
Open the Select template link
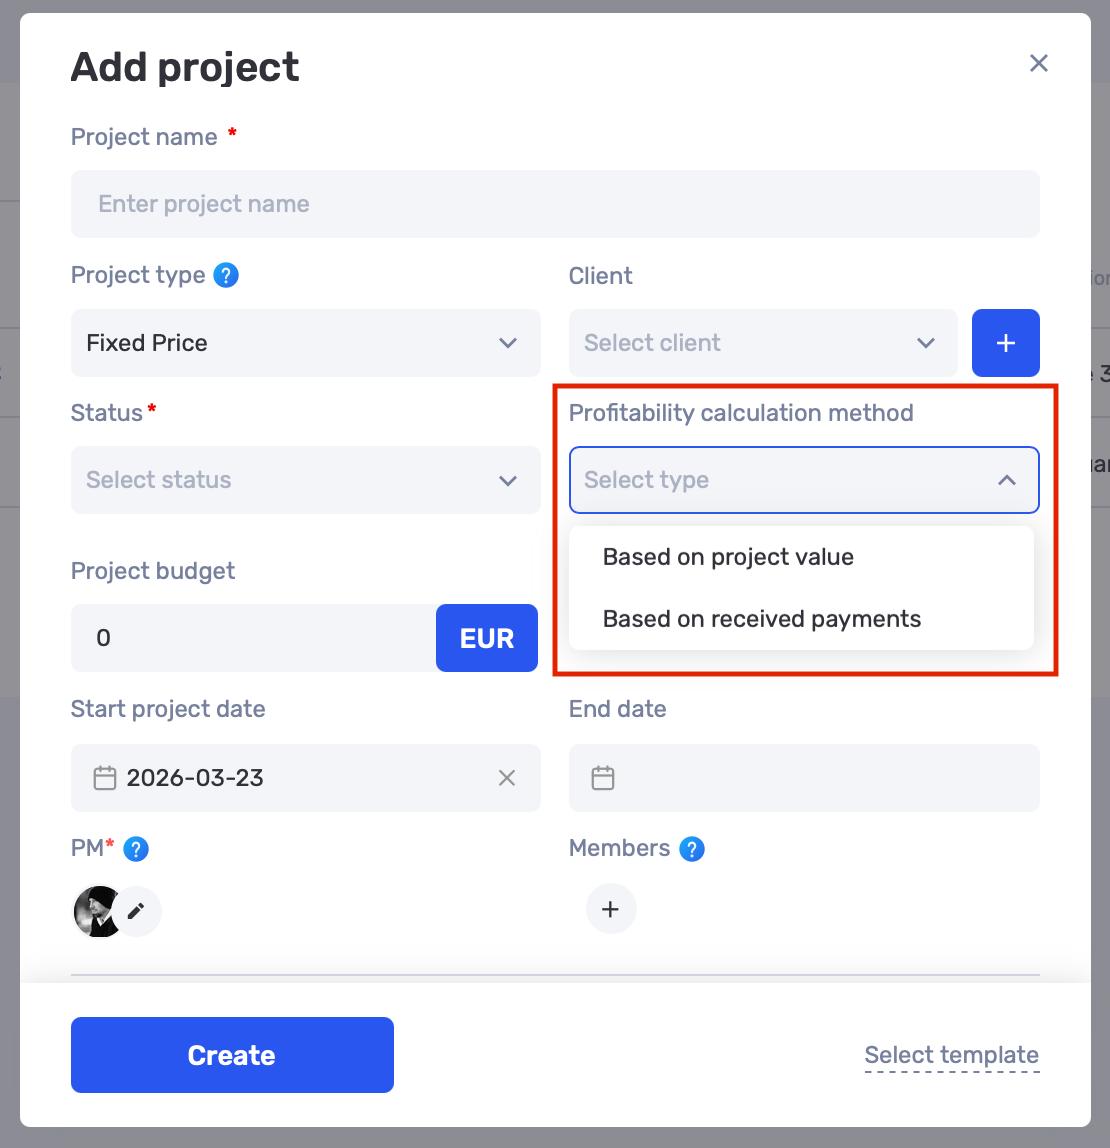tap(951, 1055)
